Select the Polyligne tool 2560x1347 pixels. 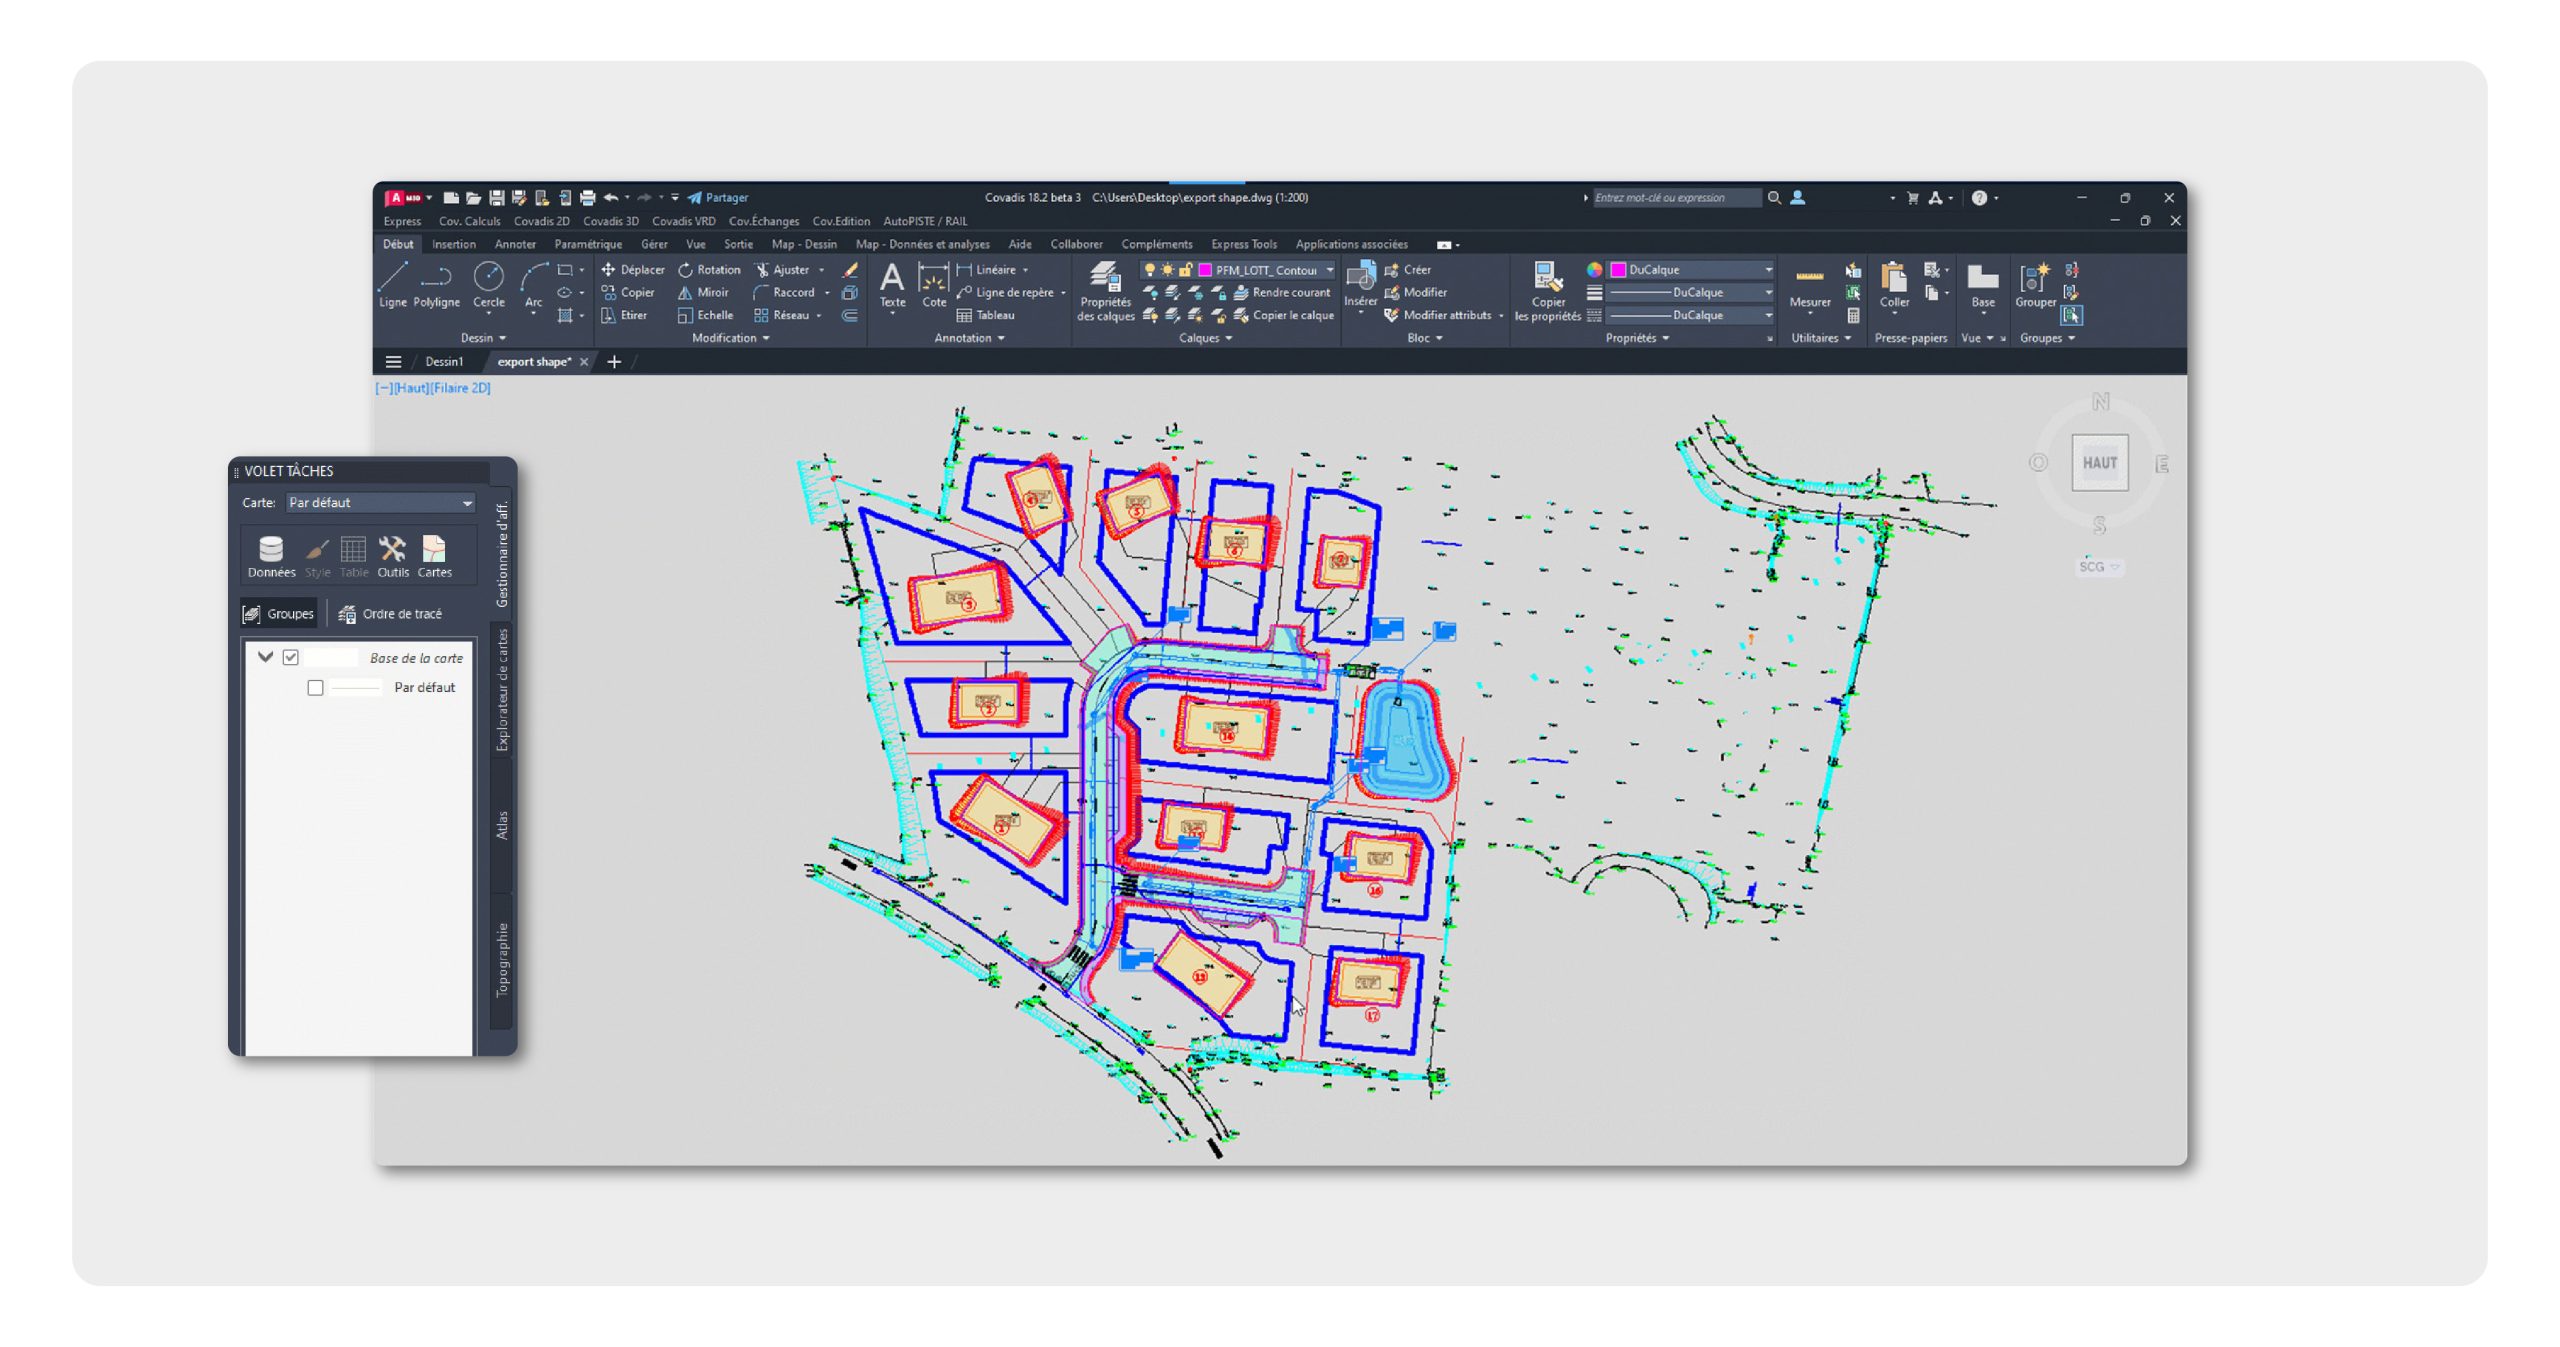click(x=436, y=285)
